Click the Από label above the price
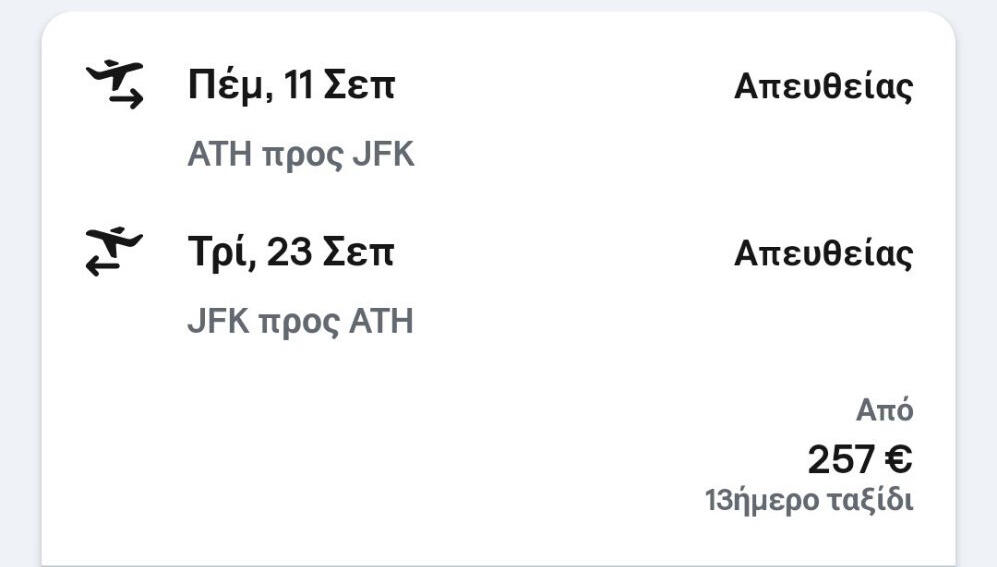This screenshot has height=567, width=997. [x=884, y=410]
